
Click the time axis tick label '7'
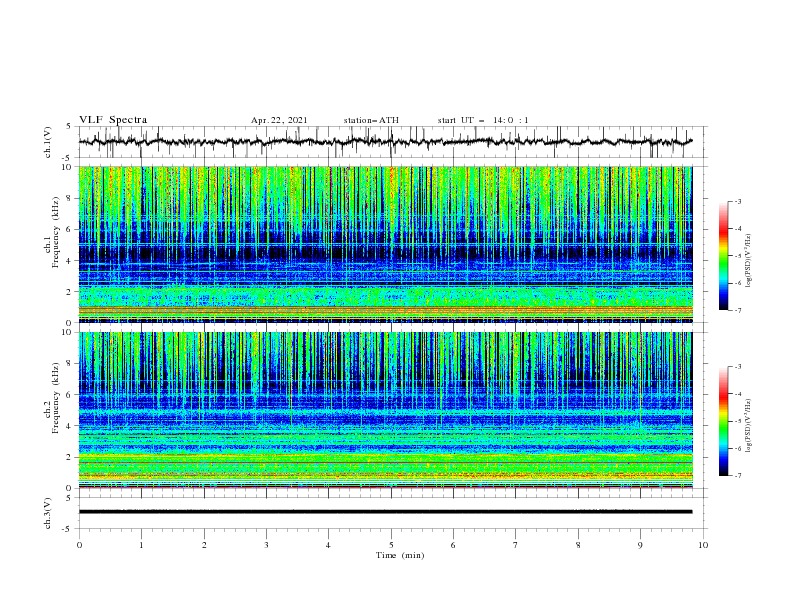point(516,545)
